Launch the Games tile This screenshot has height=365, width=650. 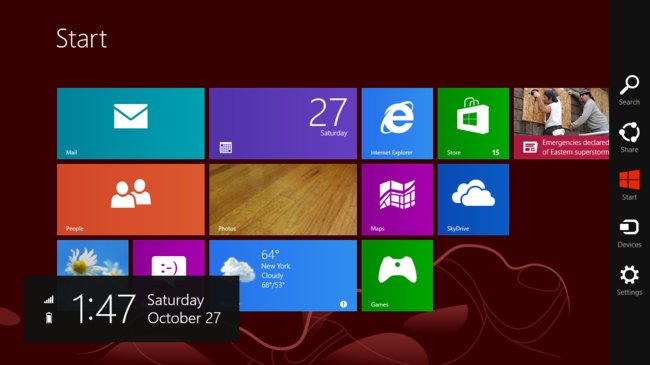pos(397,275)
